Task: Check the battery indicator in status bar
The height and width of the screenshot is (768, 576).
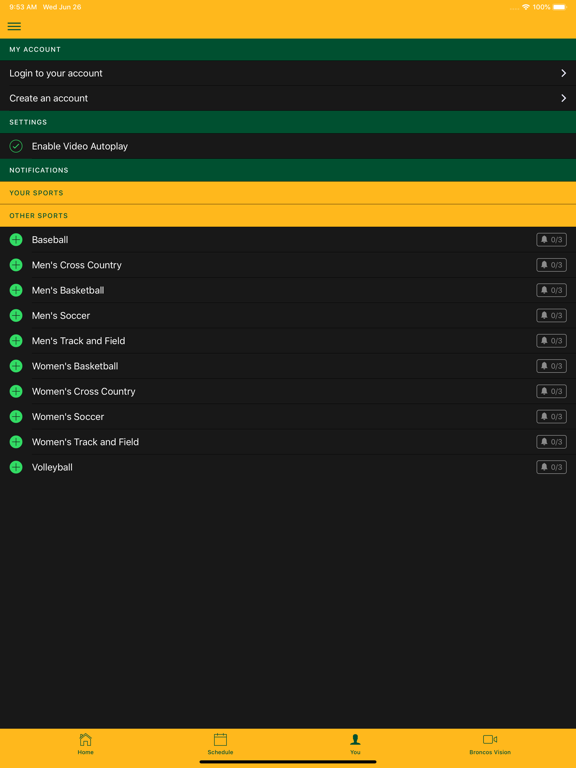Action: [559, 7]
